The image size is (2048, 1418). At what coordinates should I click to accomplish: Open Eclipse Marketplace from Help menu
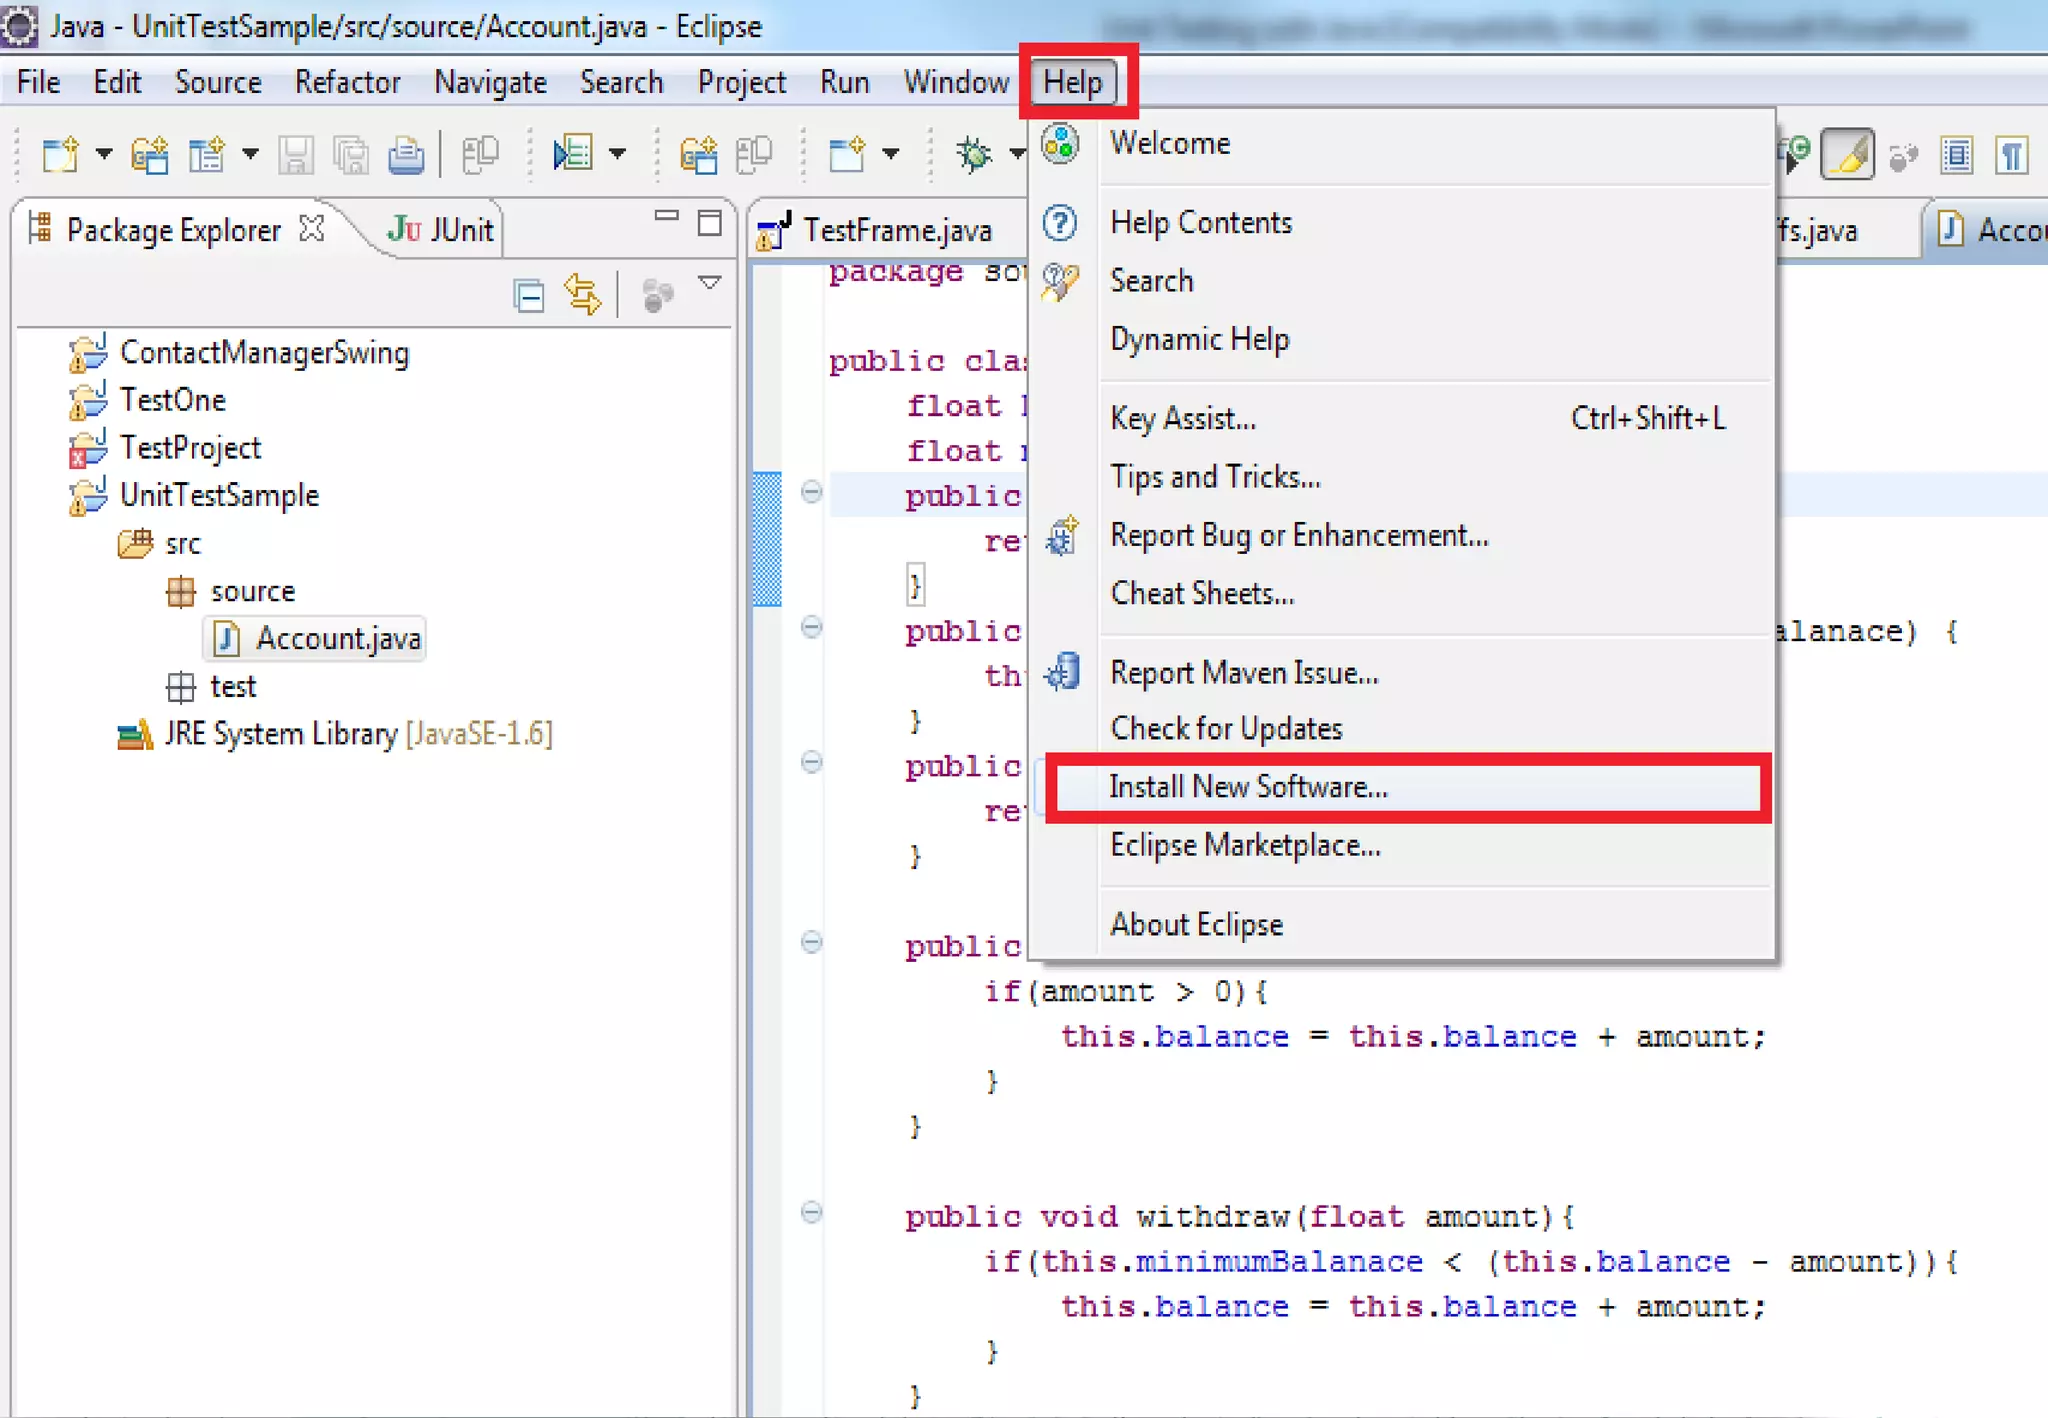pos(1244,846)
